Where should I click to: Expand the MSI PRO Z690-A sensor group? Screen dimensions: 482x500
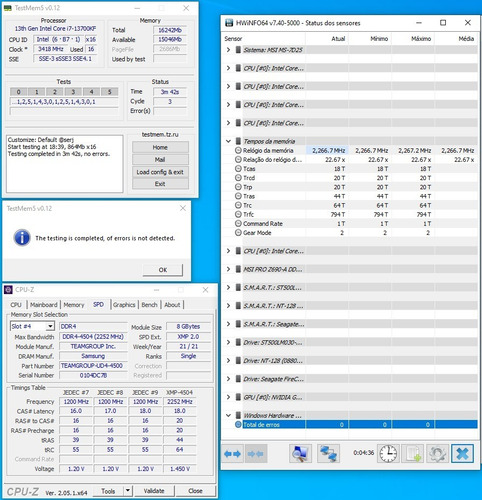(228, 269)
